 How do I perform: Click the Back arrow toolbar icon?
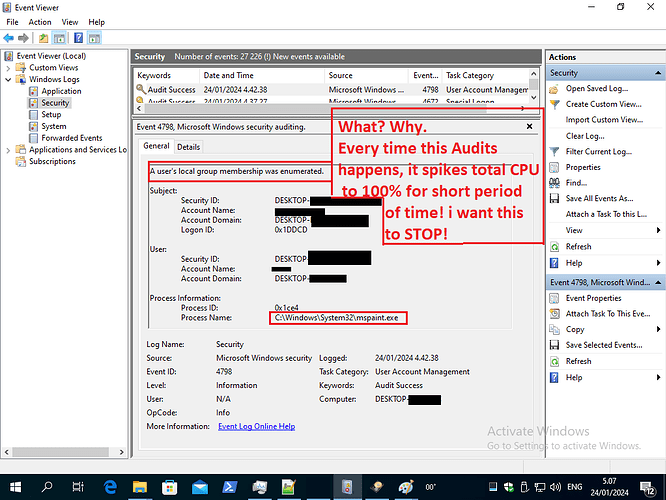click(8, 38)
